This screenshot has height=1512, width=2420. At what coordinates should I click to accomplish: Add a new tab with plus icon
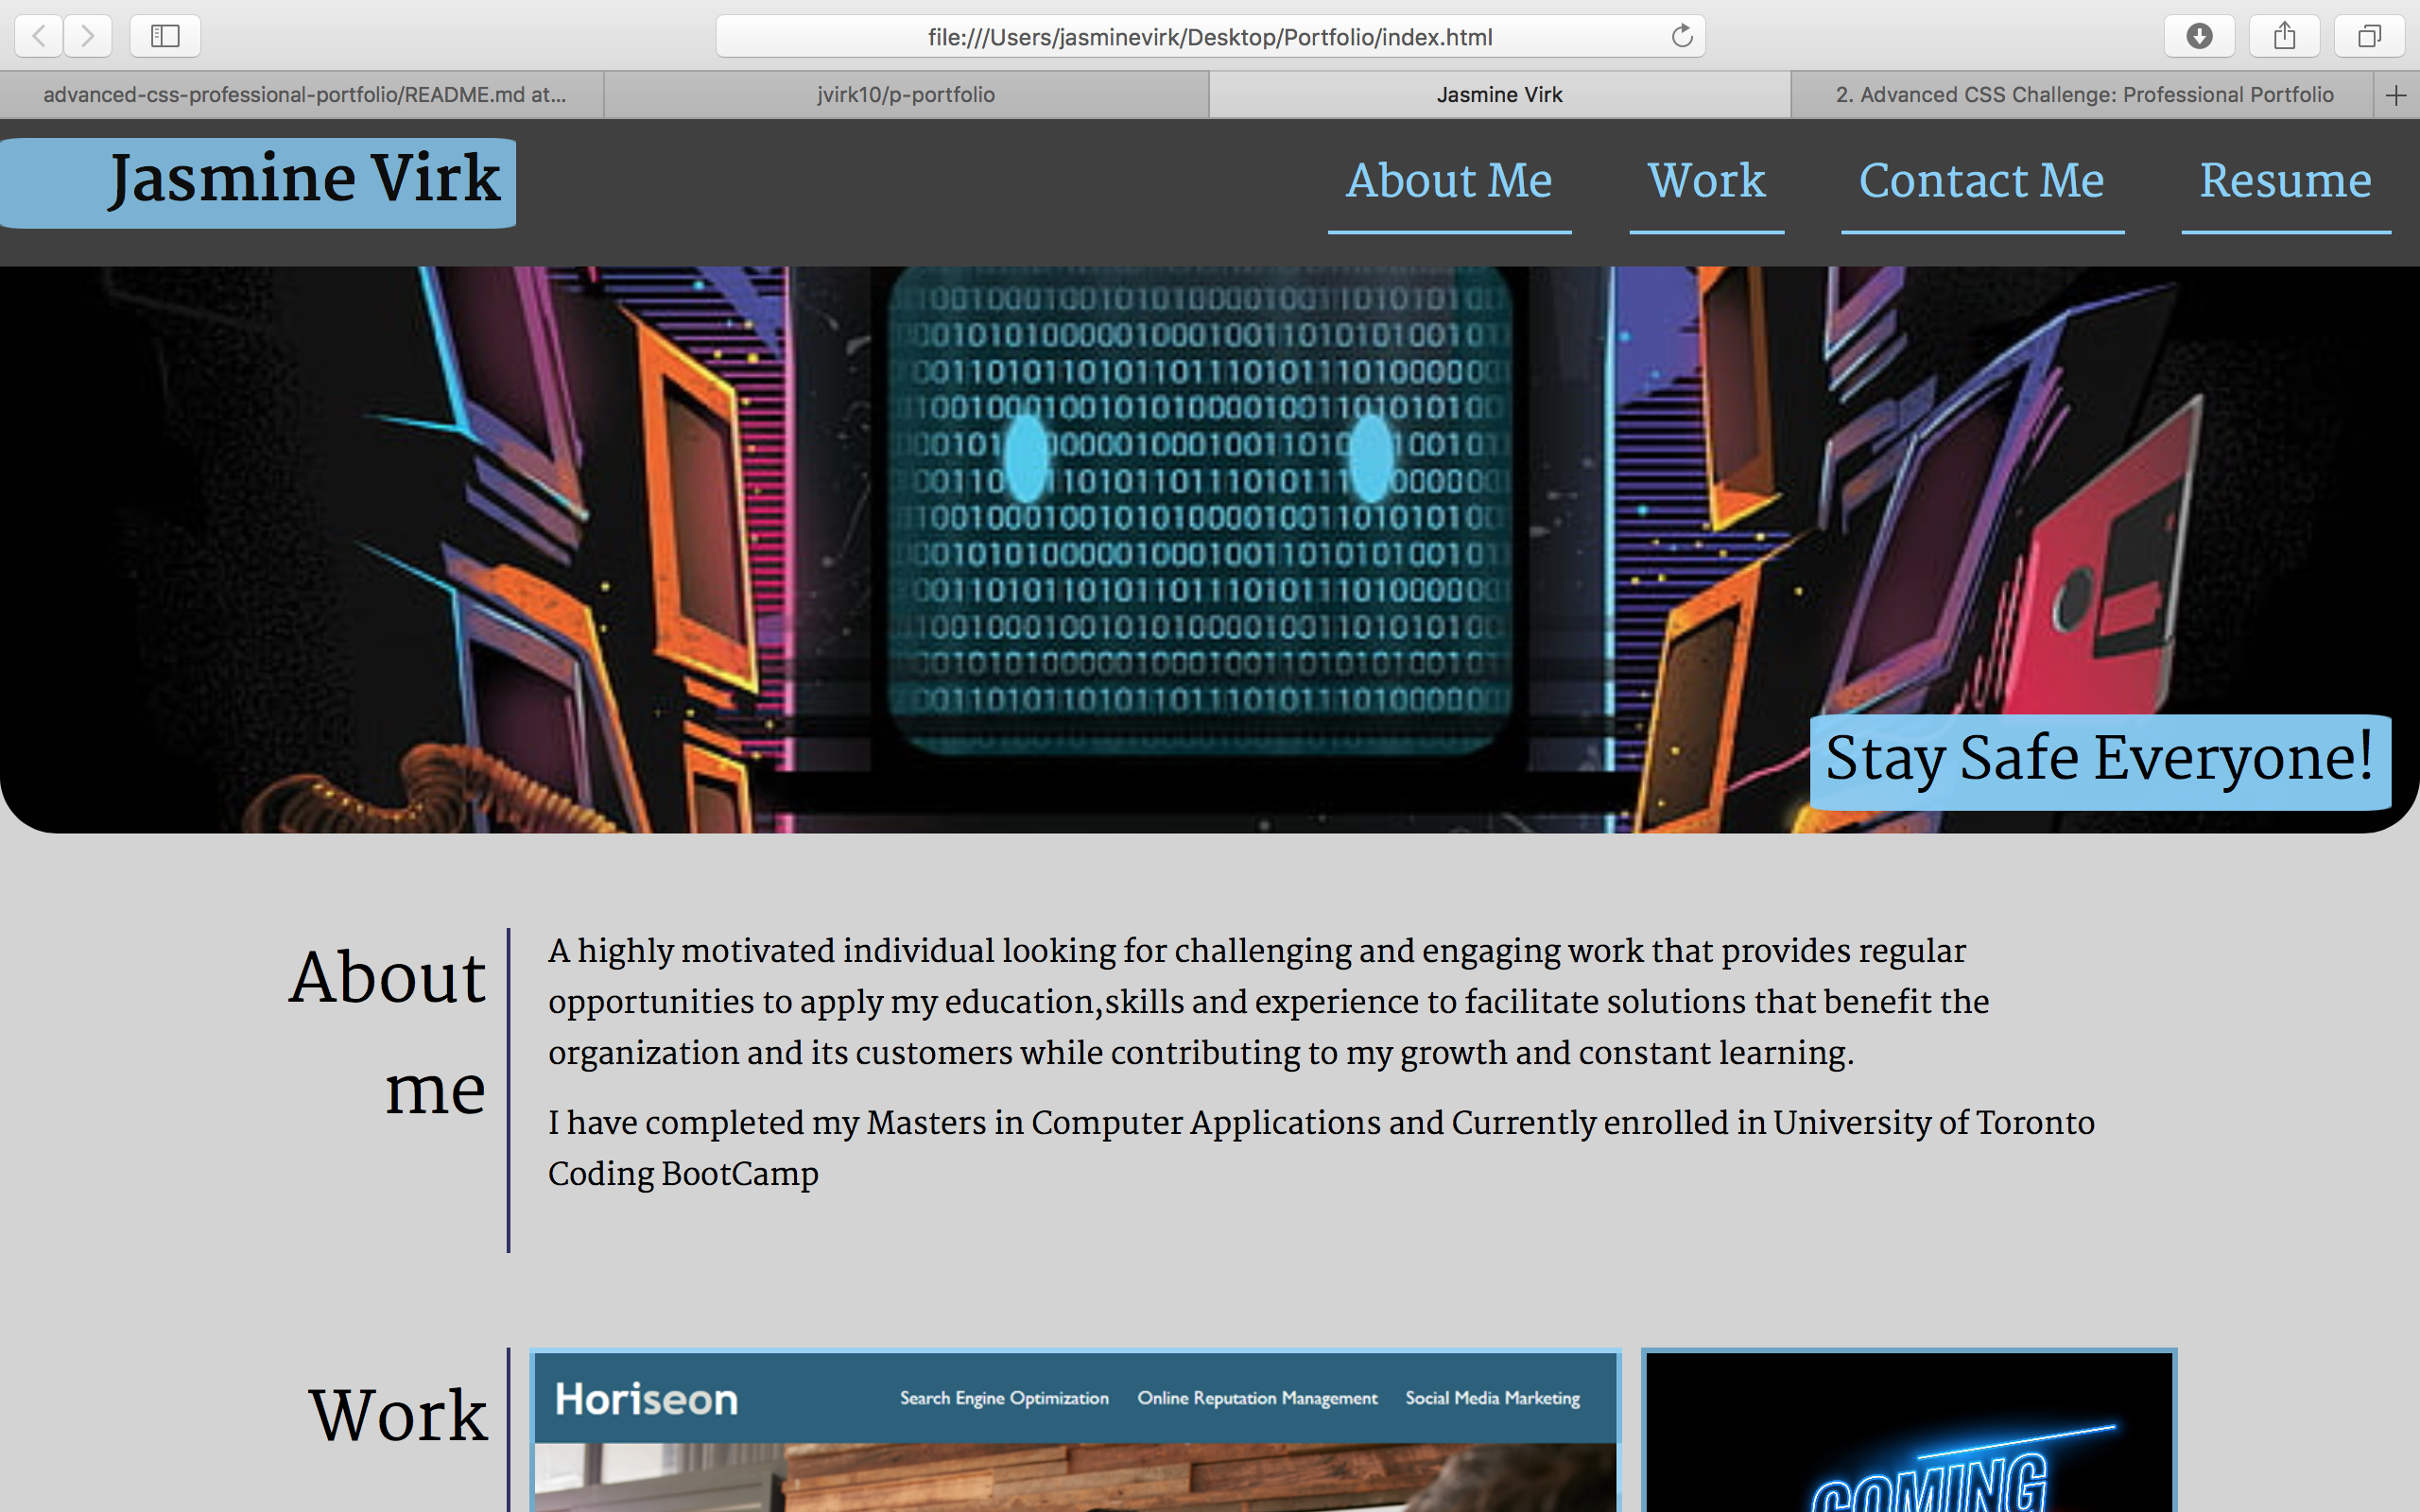(x=2396, y=95)
